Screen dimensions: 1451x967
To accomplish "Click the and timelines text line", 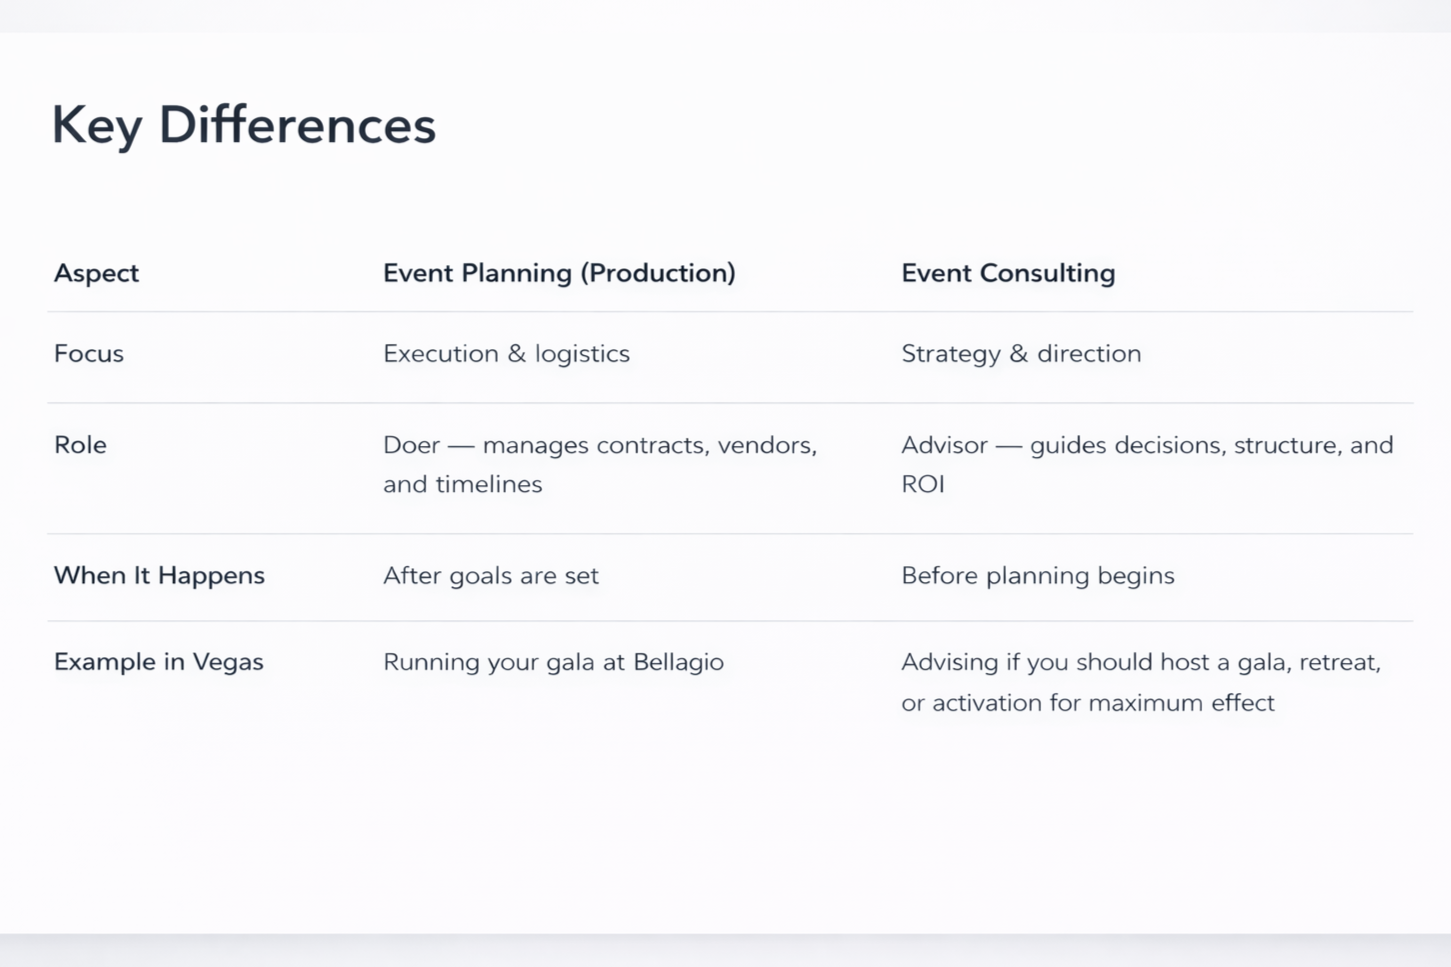I will click(463, 485).
